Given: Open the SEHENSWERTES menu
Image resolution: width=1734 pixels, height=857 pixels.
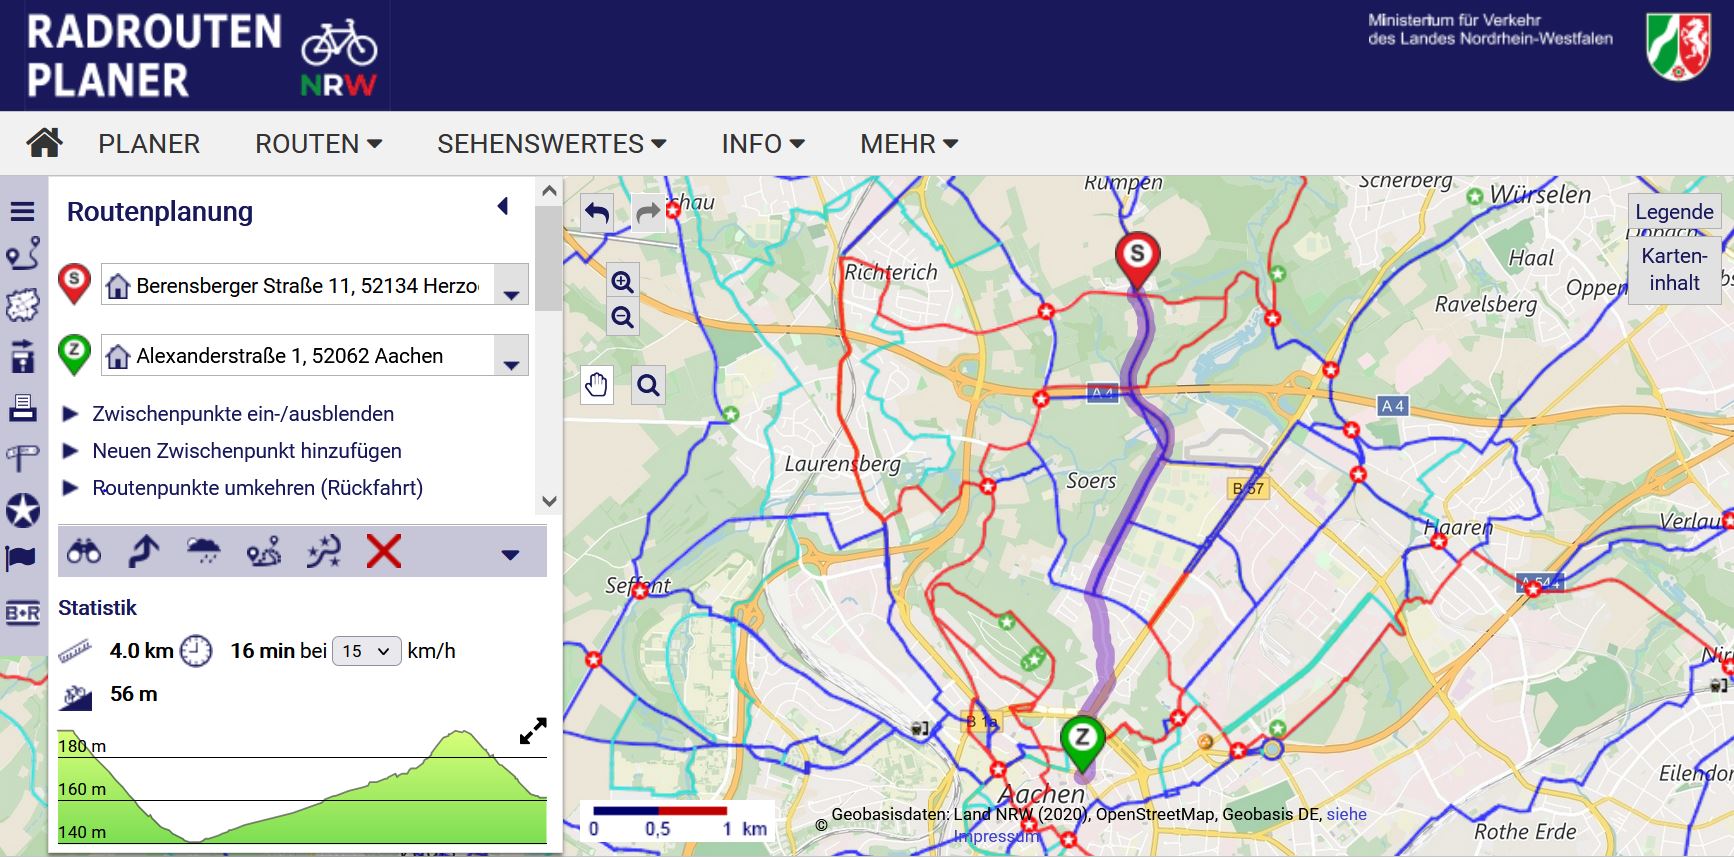Looking at the screenshot, I should click(551, 144).
